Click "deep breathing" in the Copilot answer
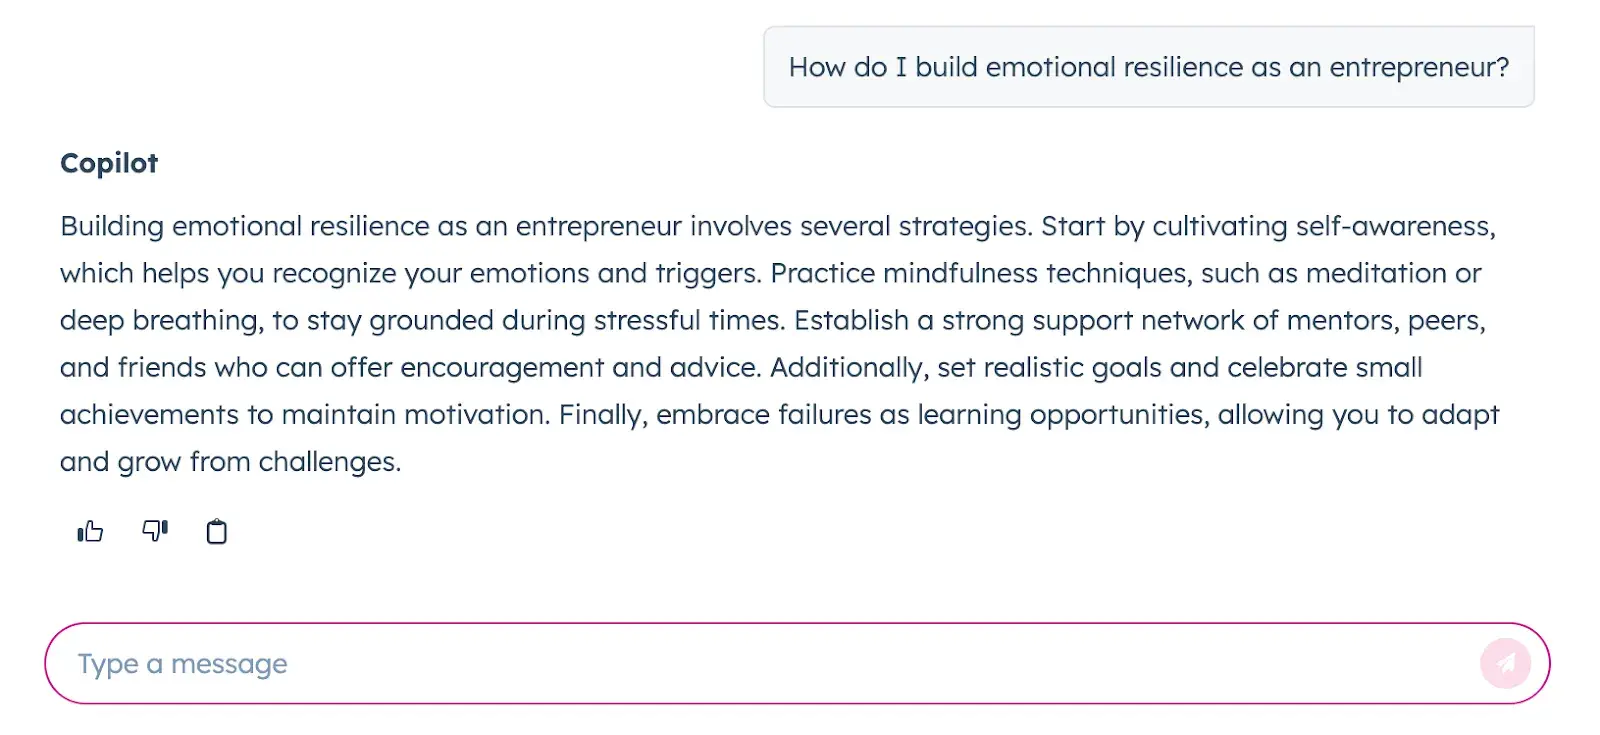Image resolution: width=1600 pixels, height=735 pixels. [161, 321]
